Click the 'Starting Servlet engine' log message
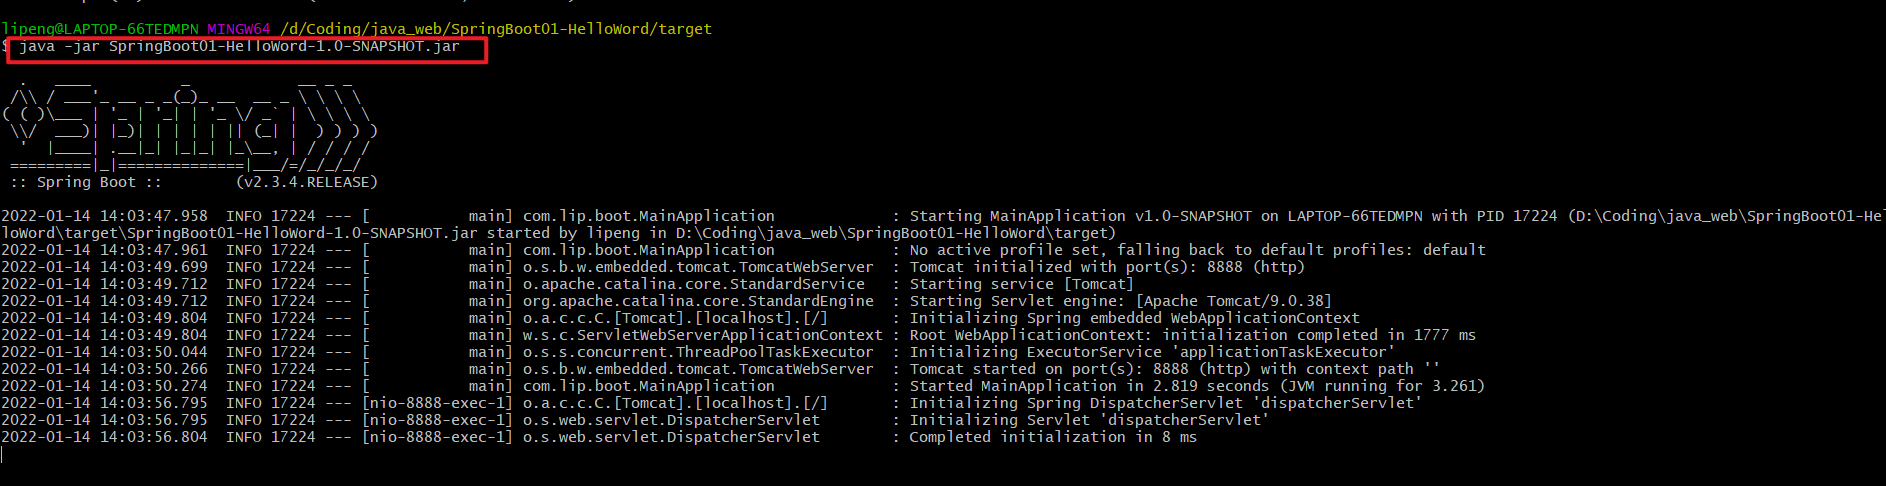Screen dimensions: 1886x486 click(1120, 301)
